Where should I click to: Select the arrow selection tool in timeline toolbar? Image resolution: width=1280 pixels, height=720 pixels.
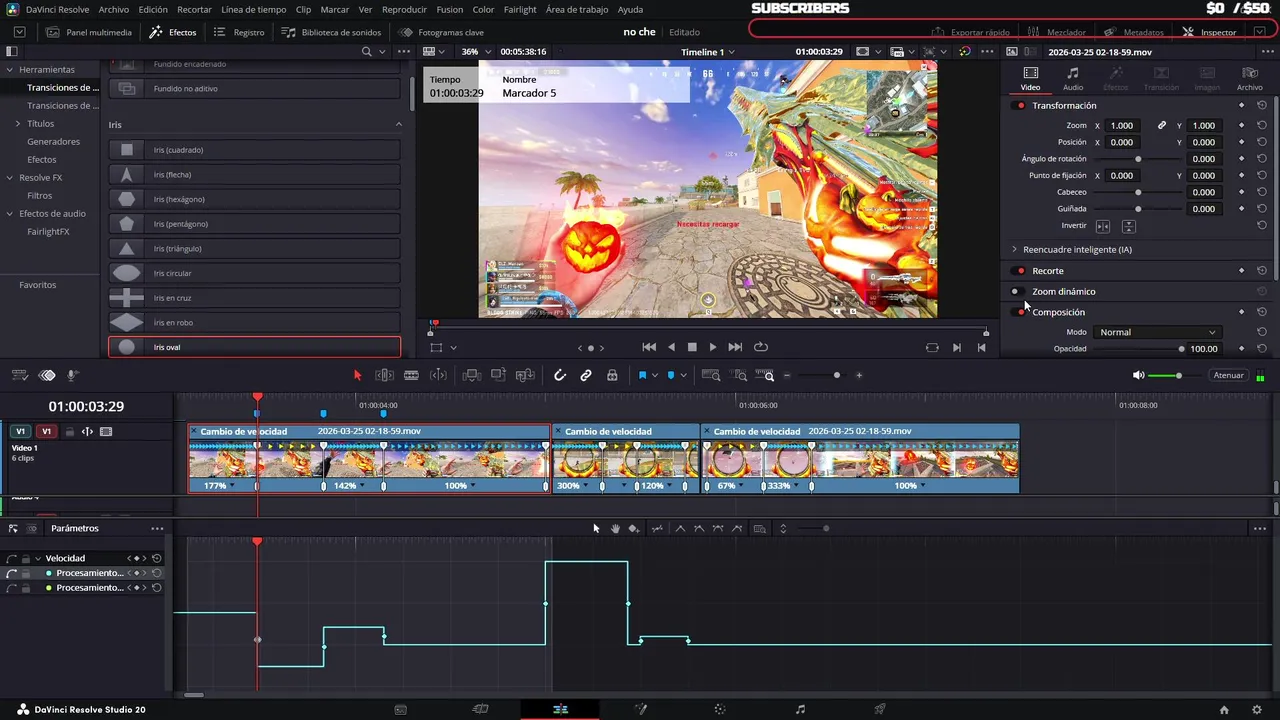357,375
